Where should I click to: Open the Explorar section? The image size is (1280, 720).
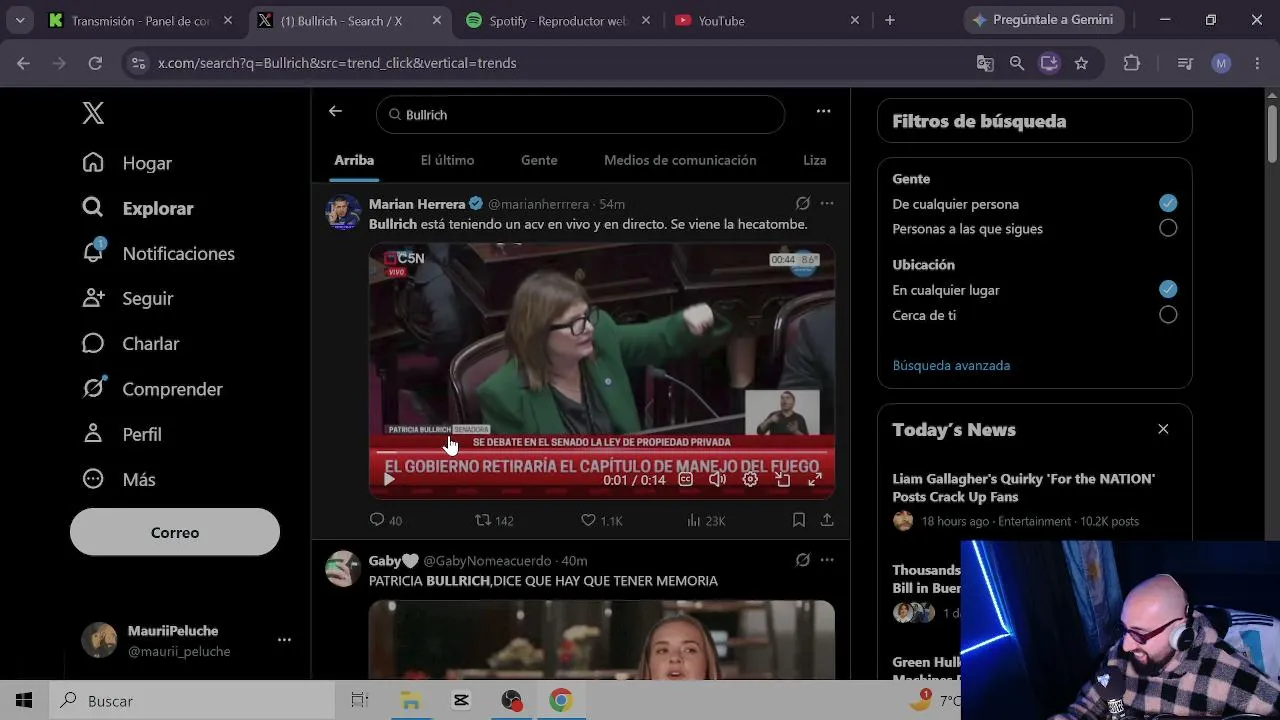(138, 208)
